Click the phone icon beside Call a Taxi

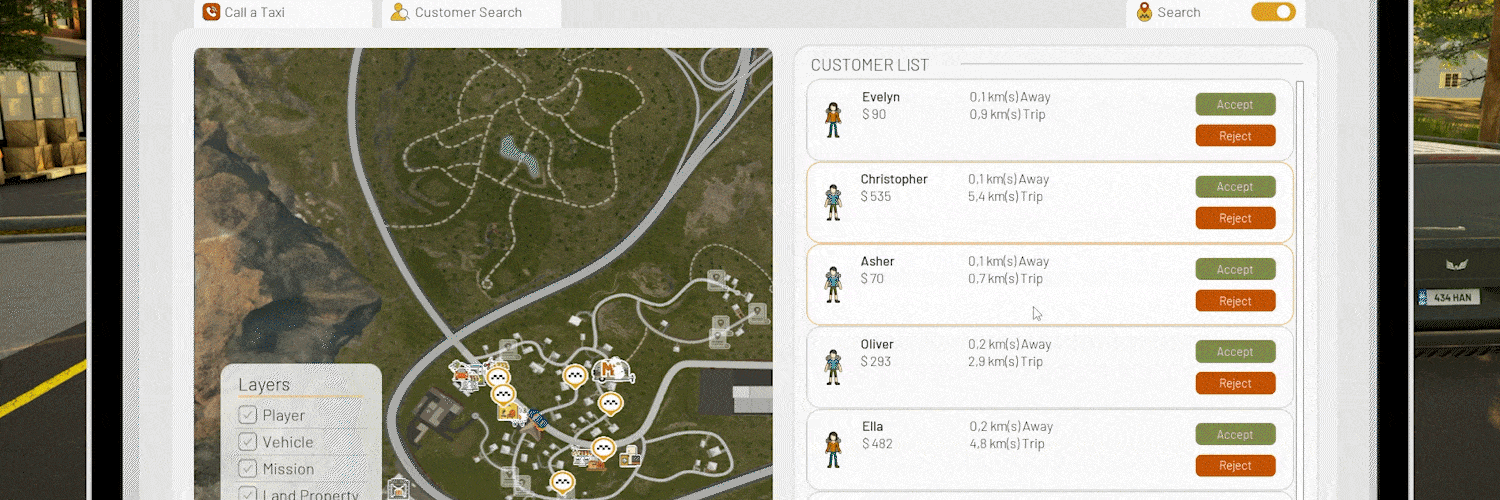pos(211,12)
